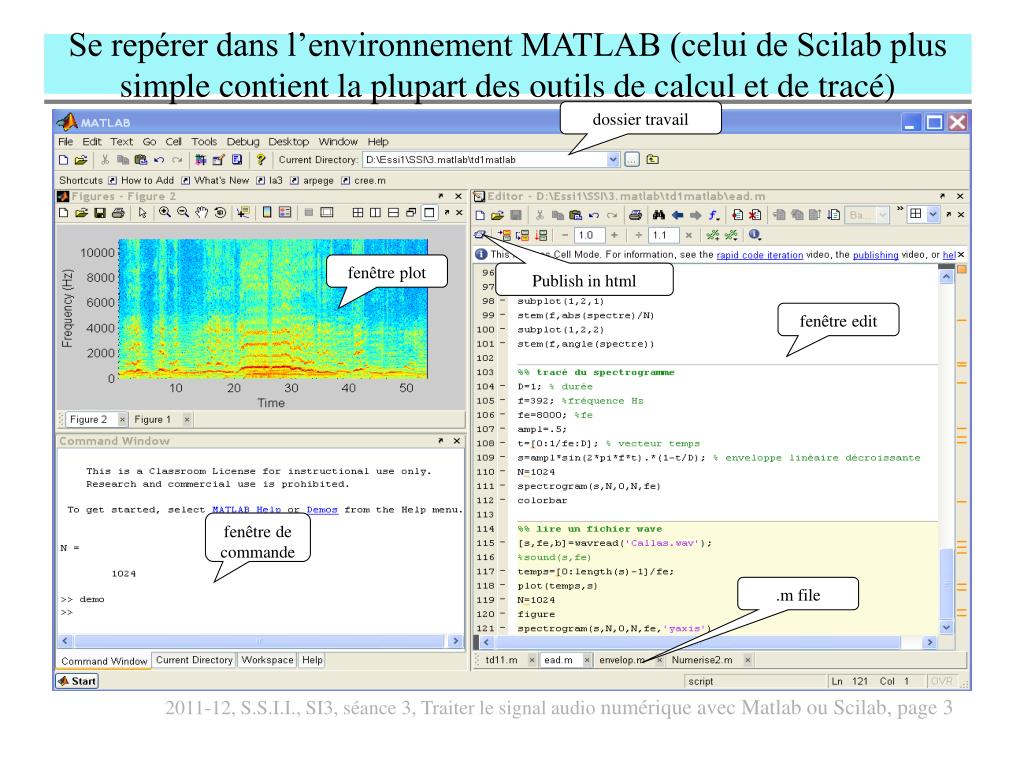The height and width of the screenshot is (768, 1024).
Task: Insert Colorbar using figure toolbar icon
Action: coord(266,212)
